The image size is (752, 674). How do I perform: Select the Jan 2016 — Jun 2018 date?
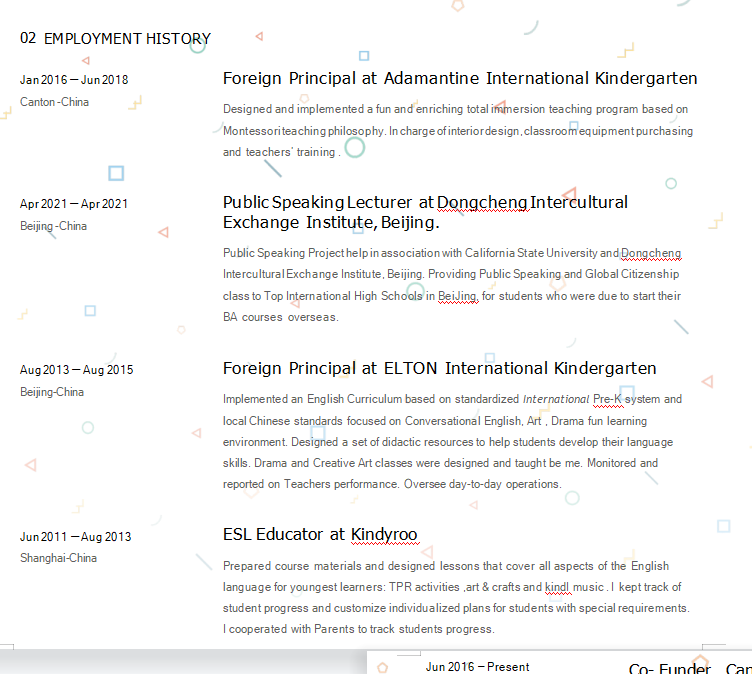coord(74,80)
